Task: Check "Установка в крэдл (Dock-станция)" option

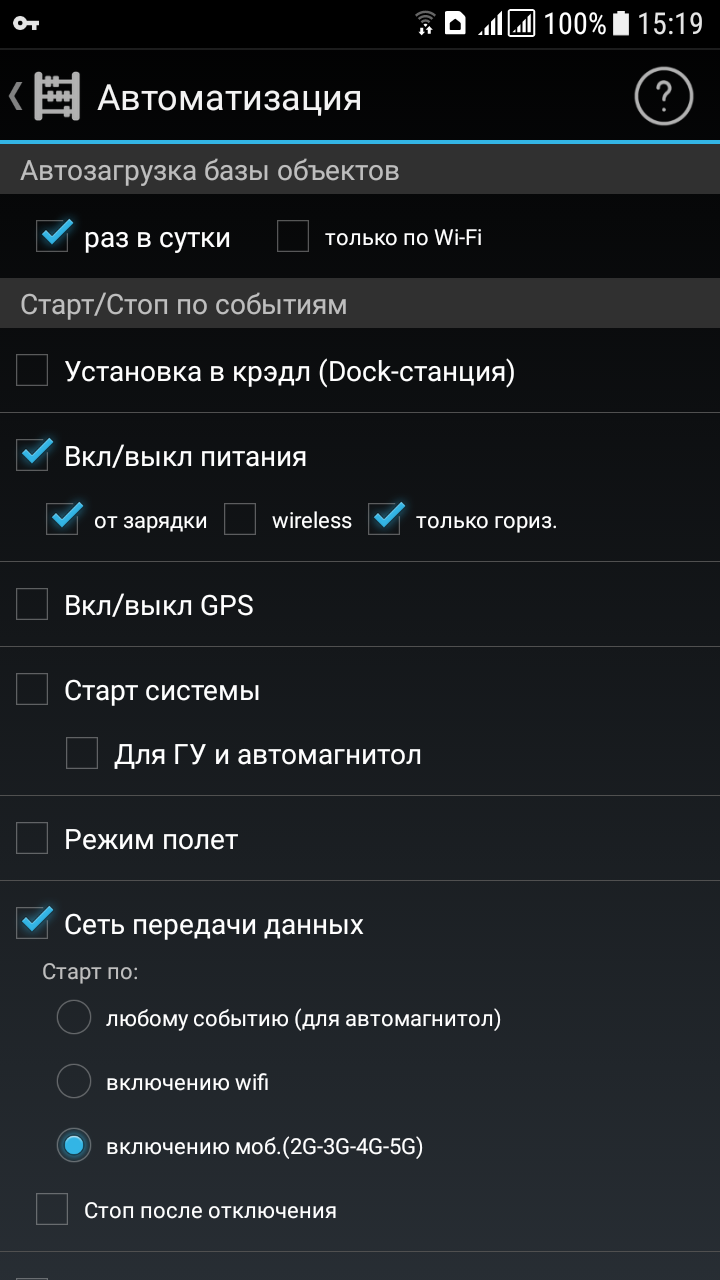Action: (x=32, y=371)
